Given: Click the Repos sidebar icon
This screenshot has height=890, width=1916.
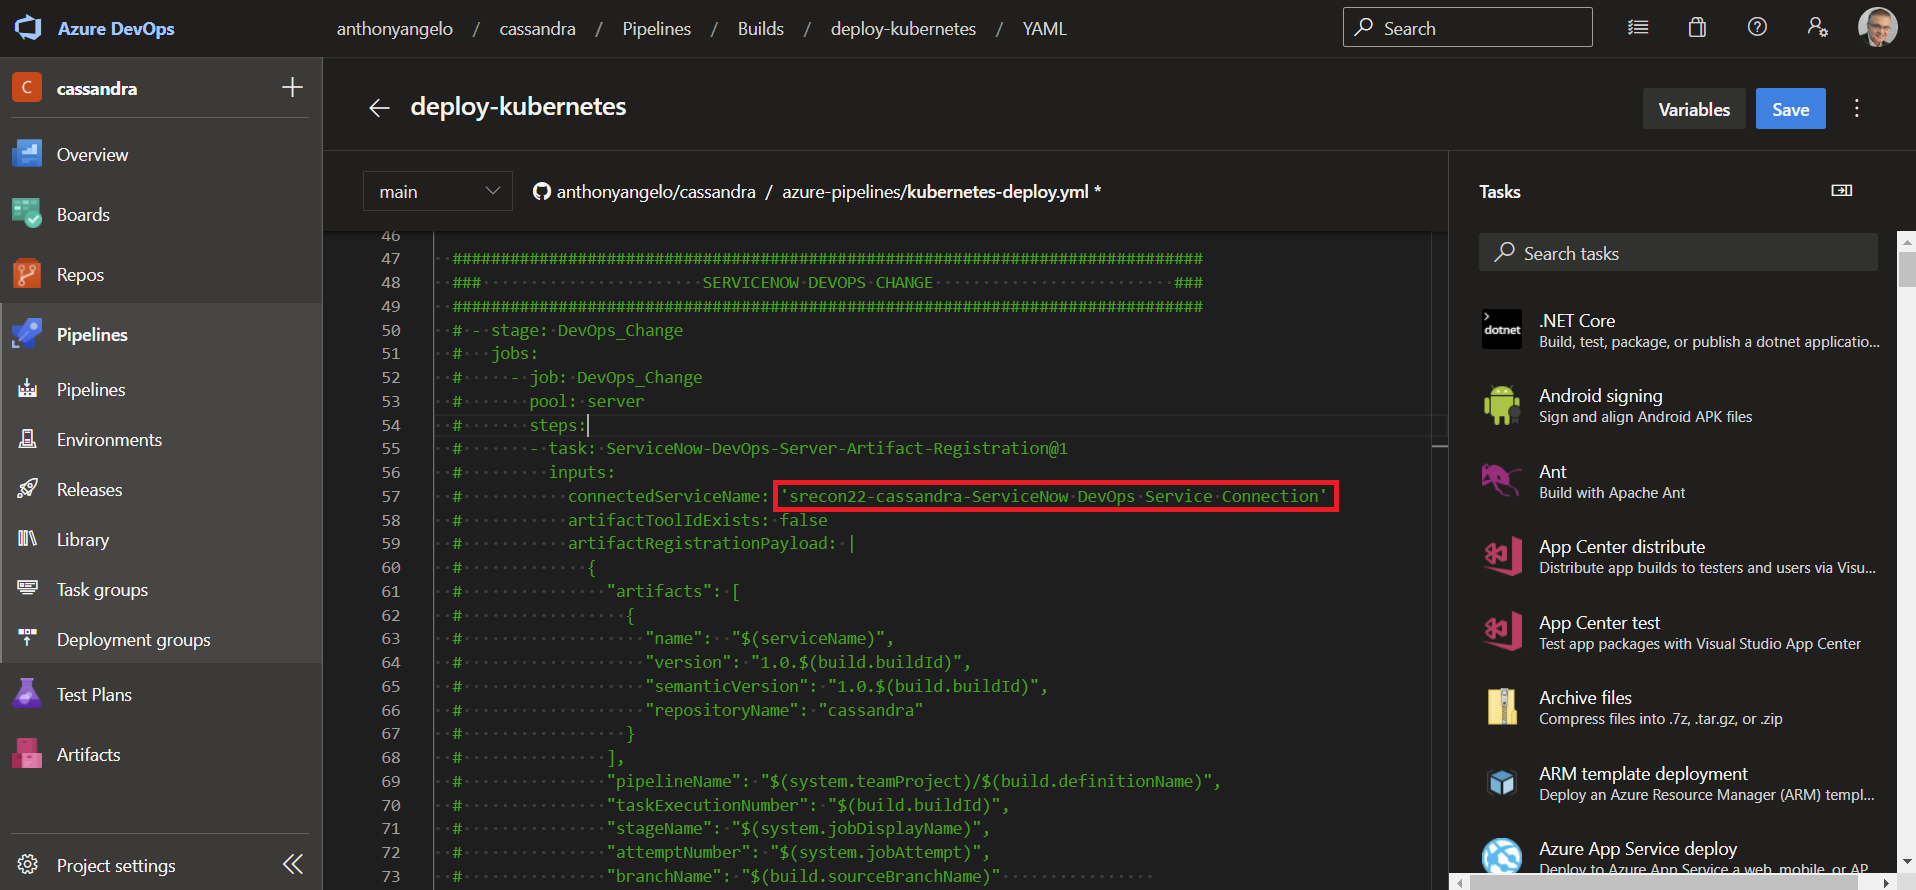Looking at the screenshot, I should (x=27, y=274).
